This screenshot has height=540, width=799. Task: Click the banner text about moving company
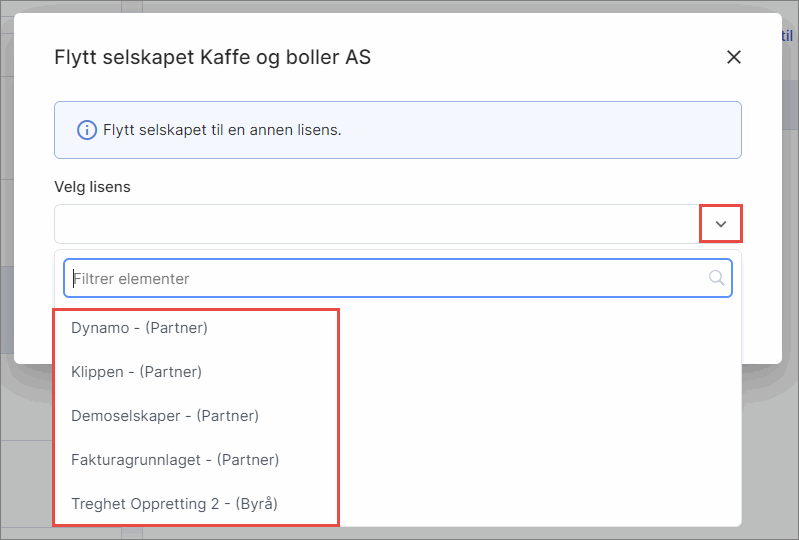pos(222,130)
